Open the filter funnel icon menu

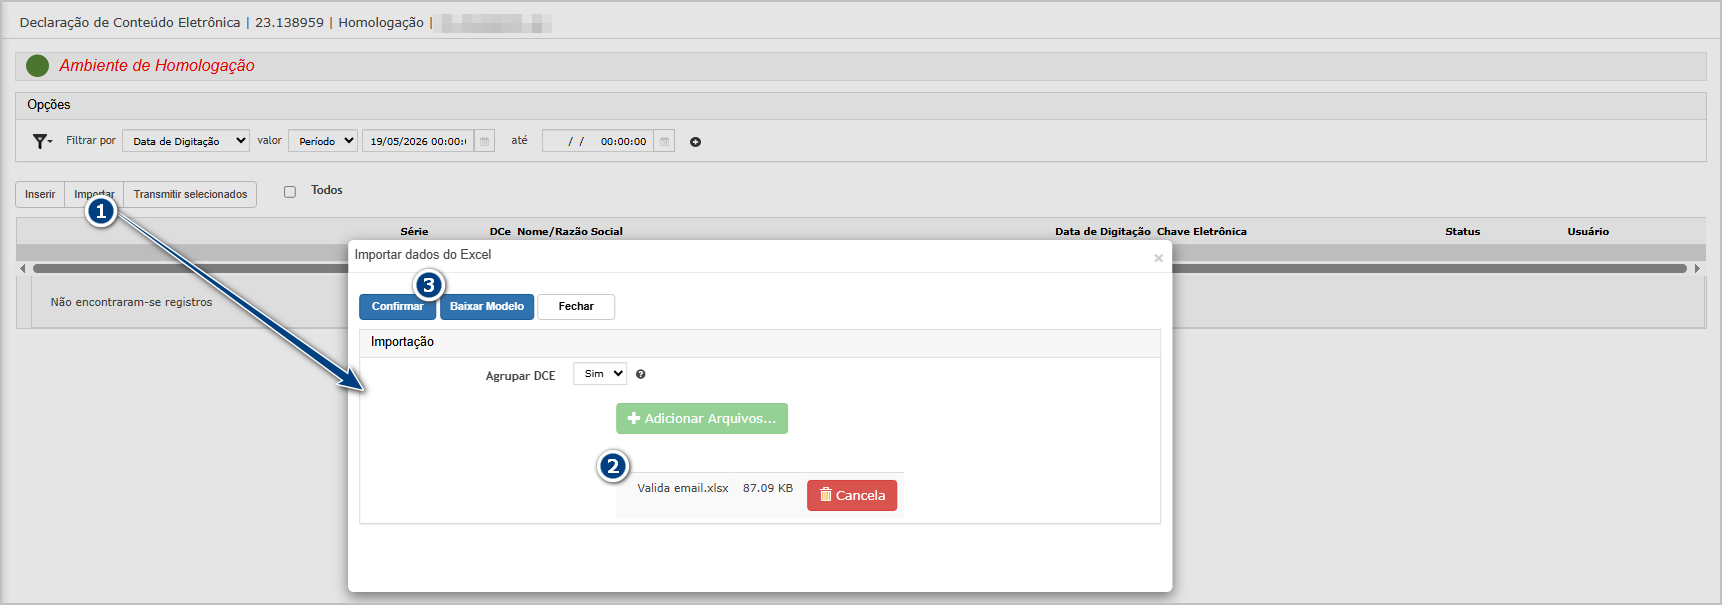coord(42,141)
